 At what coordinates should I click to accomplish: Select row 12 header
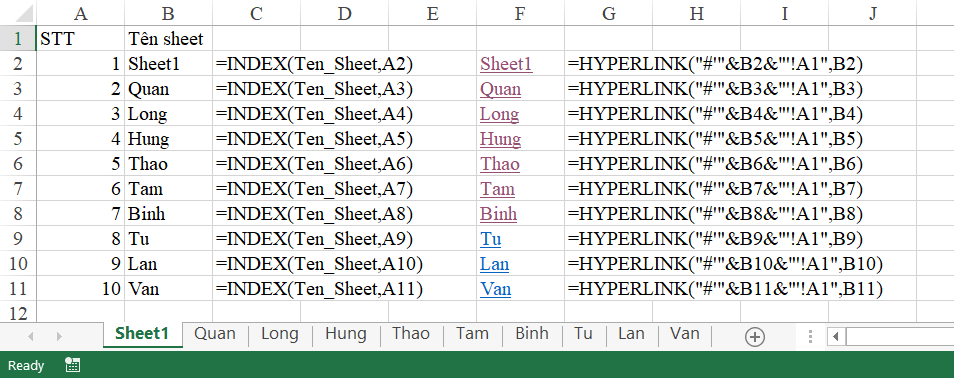point(18,313)
